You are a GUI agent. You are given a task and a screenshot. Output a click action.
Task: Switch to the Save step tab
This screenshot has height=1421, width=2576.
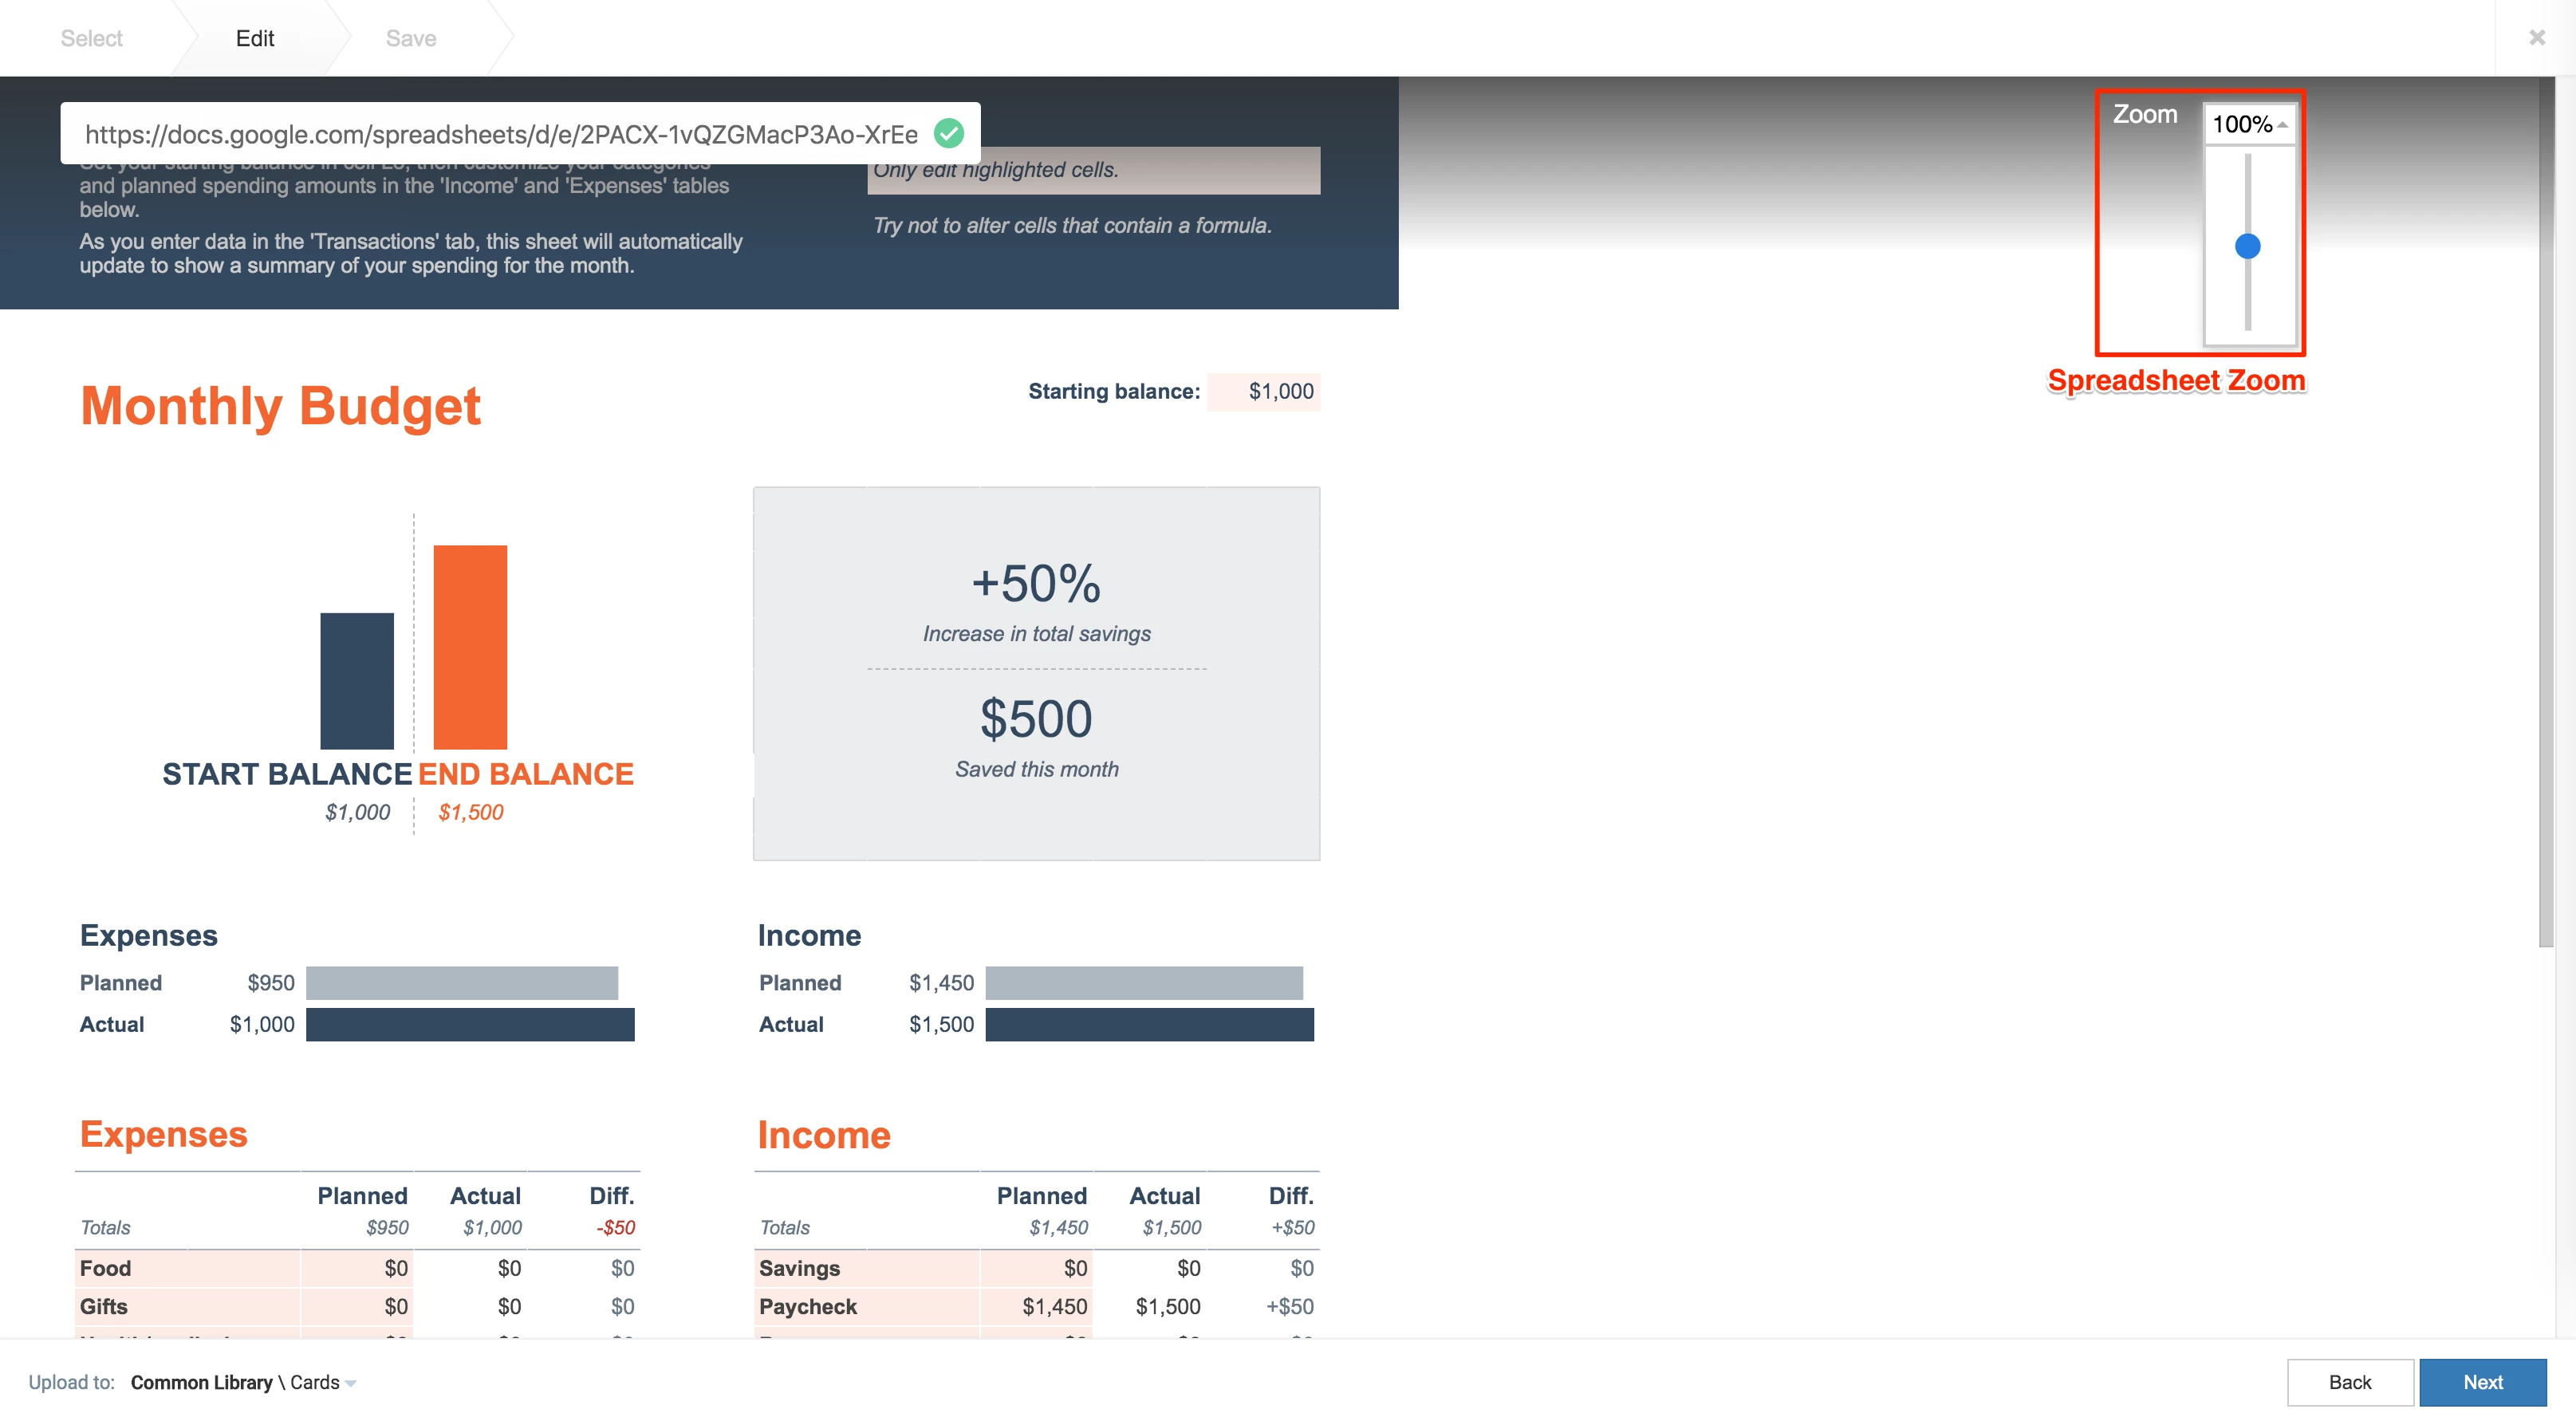click(411, 38)
